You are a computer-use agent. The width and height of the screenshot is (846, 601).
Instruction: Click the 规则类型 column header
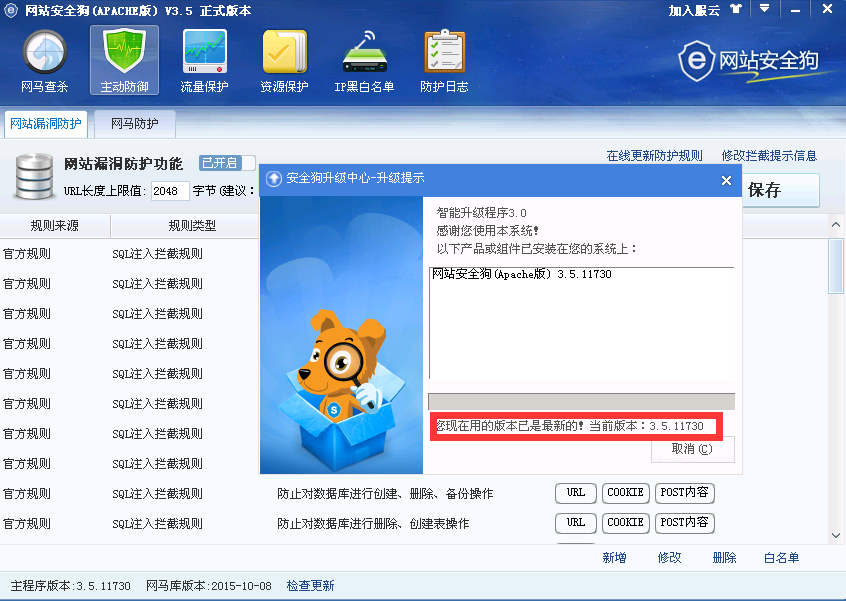coord(192,226)
